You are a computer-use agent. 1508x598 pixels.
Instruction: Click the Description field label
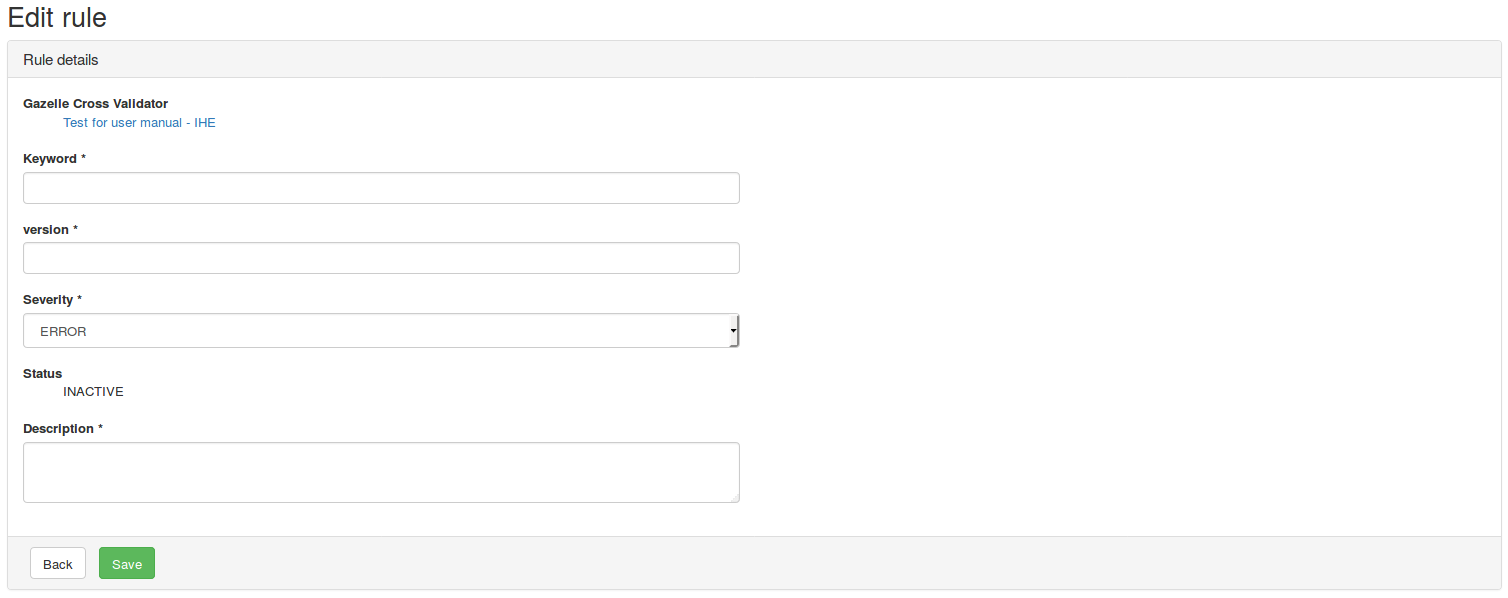tap(58, 429)
